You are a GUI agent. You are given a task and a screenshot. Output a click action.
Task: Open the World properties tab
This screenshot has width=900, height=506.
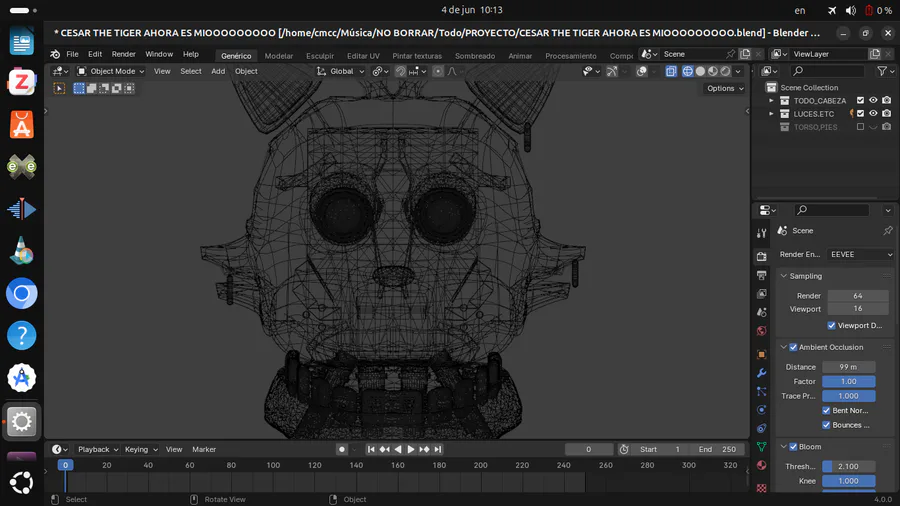point(762,331)
